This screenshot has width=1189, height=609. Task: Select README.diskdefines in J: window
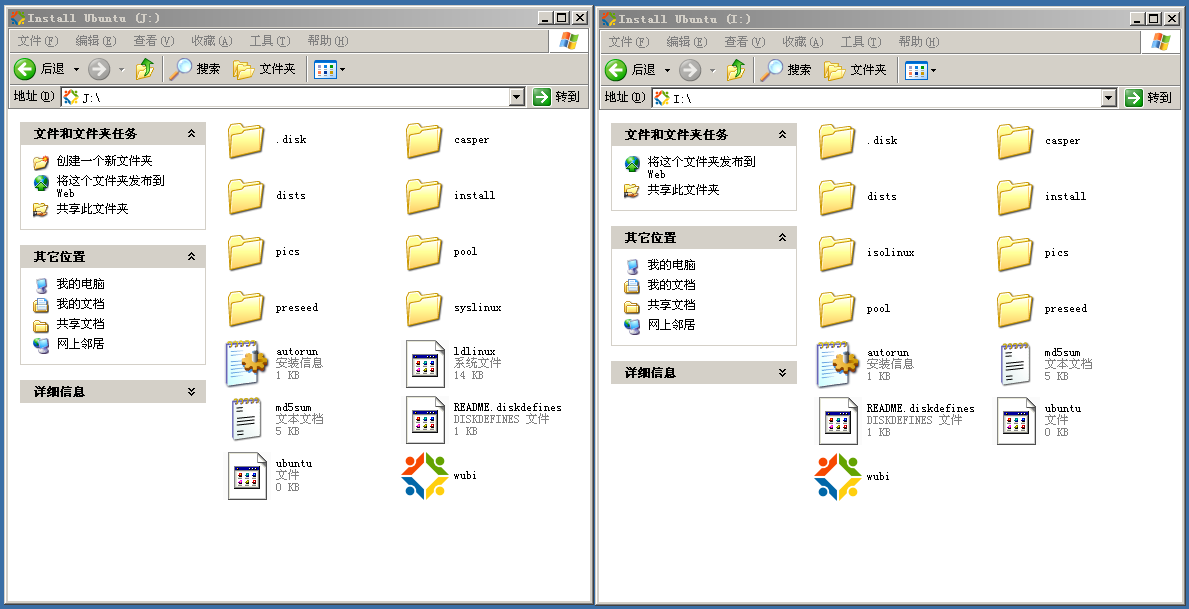484,419
